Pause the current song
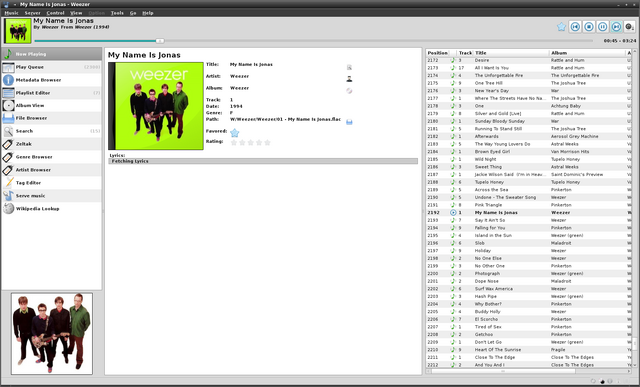The height and width of the screenshot is (387, 640). (x=602, y=27)
